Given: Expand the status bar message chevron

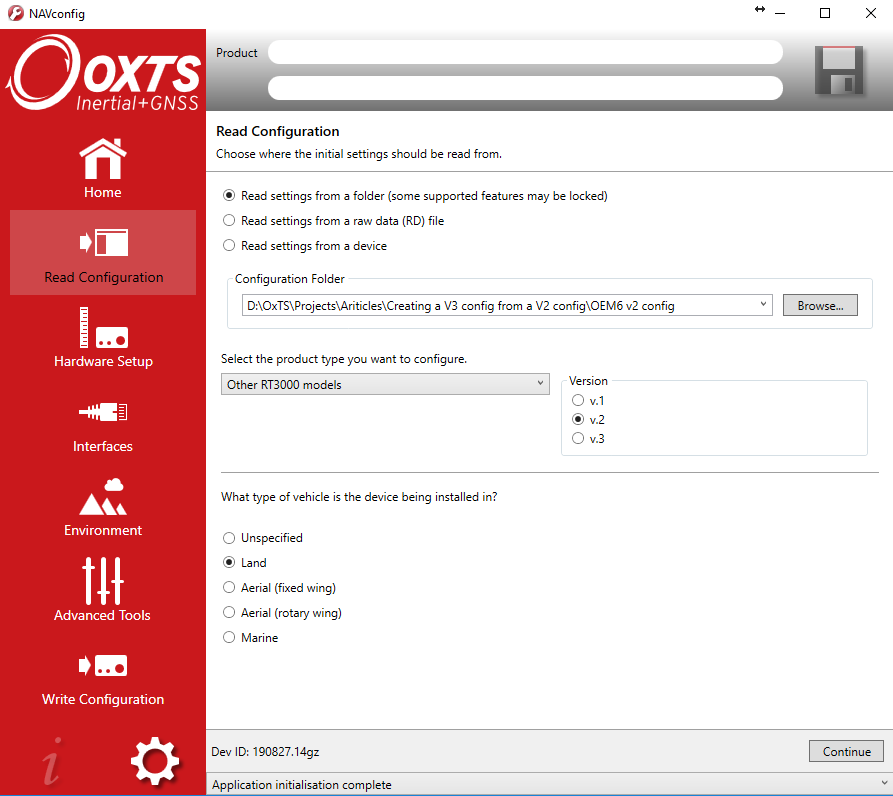Looking at the screenshot, I should point(884,784).
